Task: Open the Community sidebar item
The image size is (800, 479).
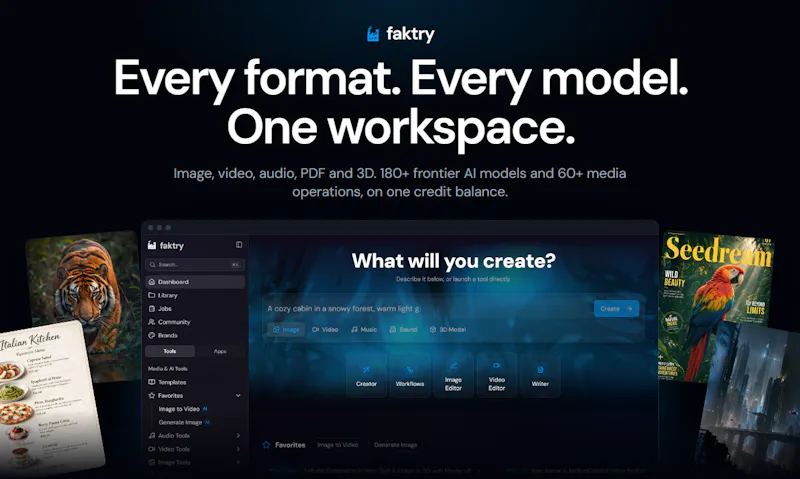Action: [x=195, y=322]
